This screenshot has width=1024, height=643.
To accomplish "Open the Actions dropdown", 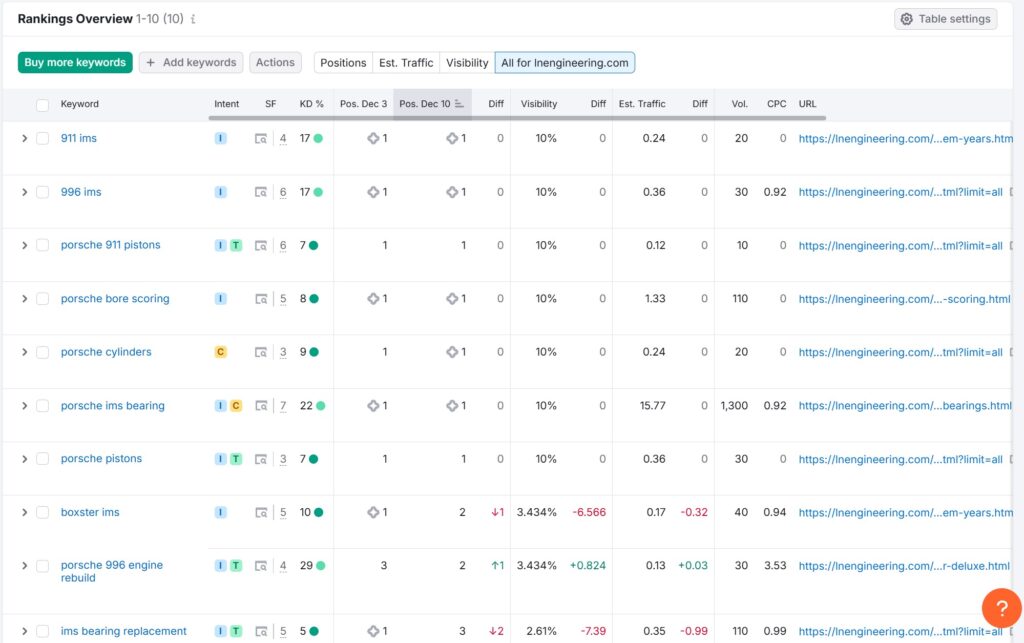I will [x=275, y=62].
